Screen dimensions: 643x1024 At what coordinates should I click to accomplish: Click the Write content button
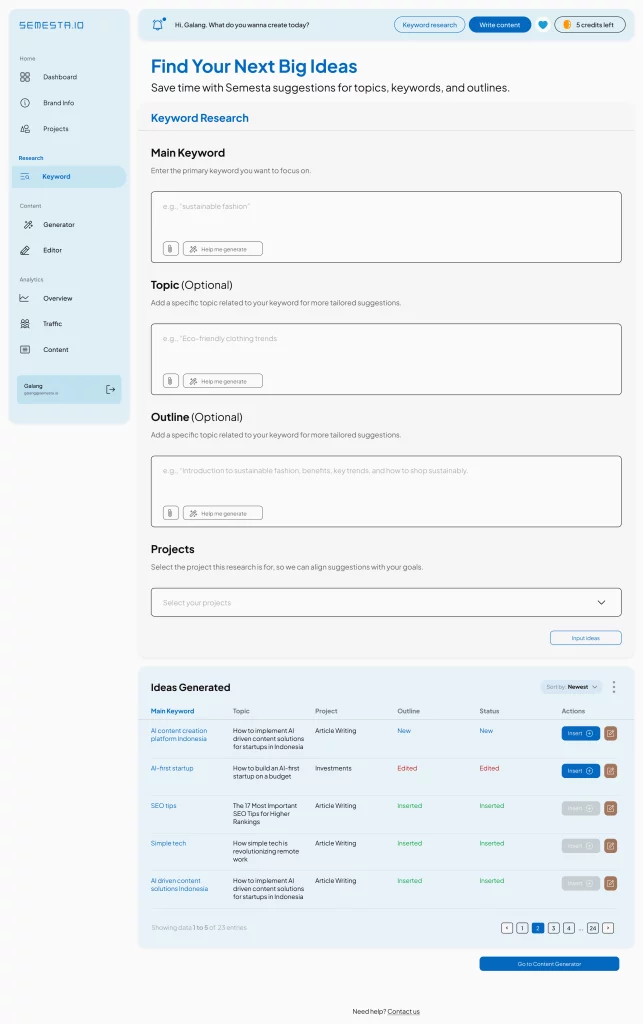point(499,25)
